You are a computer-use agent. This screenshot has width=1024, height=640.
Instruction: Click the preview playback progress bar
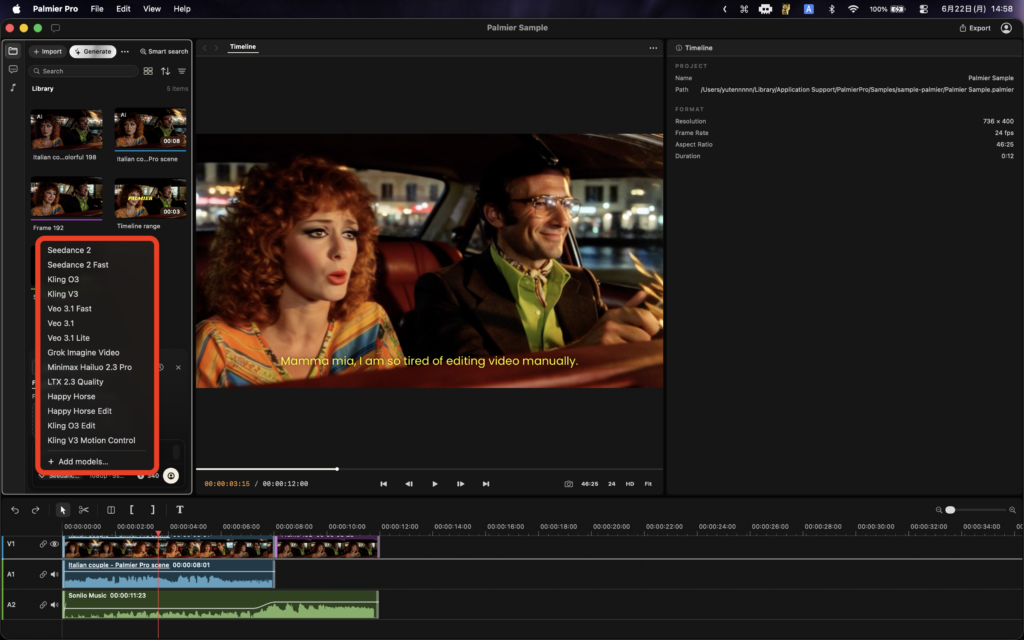(x=429, y=469)
